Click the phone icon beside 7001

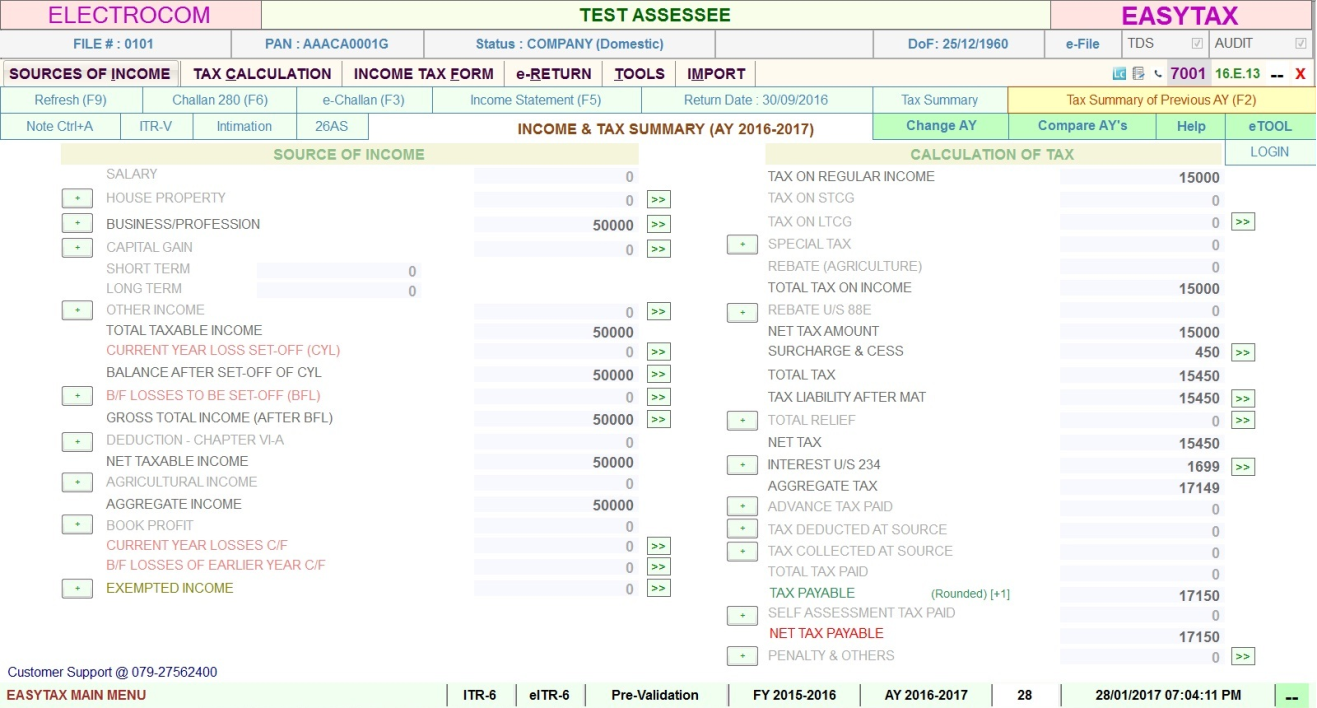[x=1157, y=74]
